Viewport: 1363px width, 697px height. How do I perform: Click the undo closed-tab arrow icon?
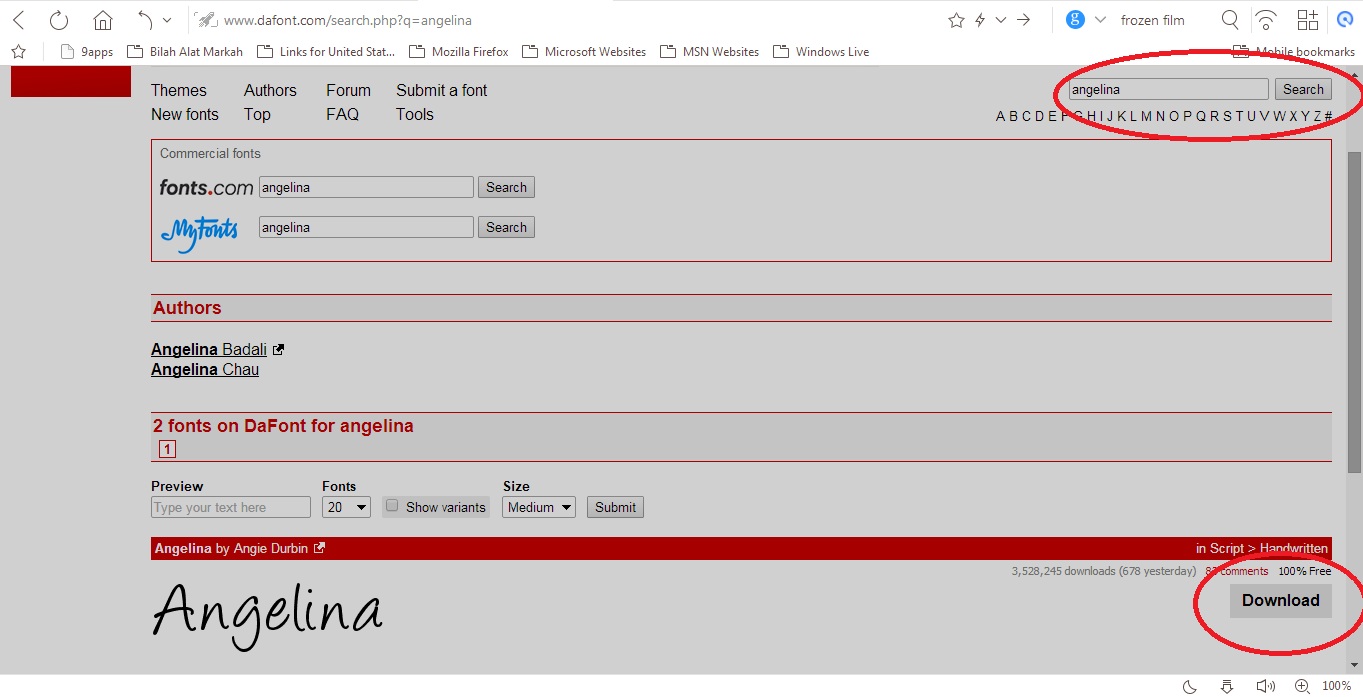(145, 20)
